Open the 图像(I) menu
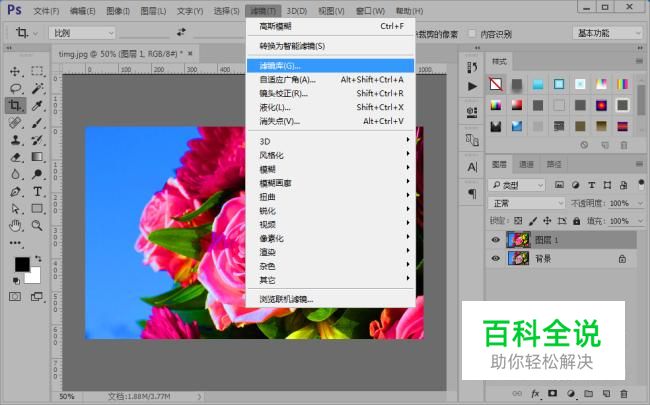 [118, 11]
